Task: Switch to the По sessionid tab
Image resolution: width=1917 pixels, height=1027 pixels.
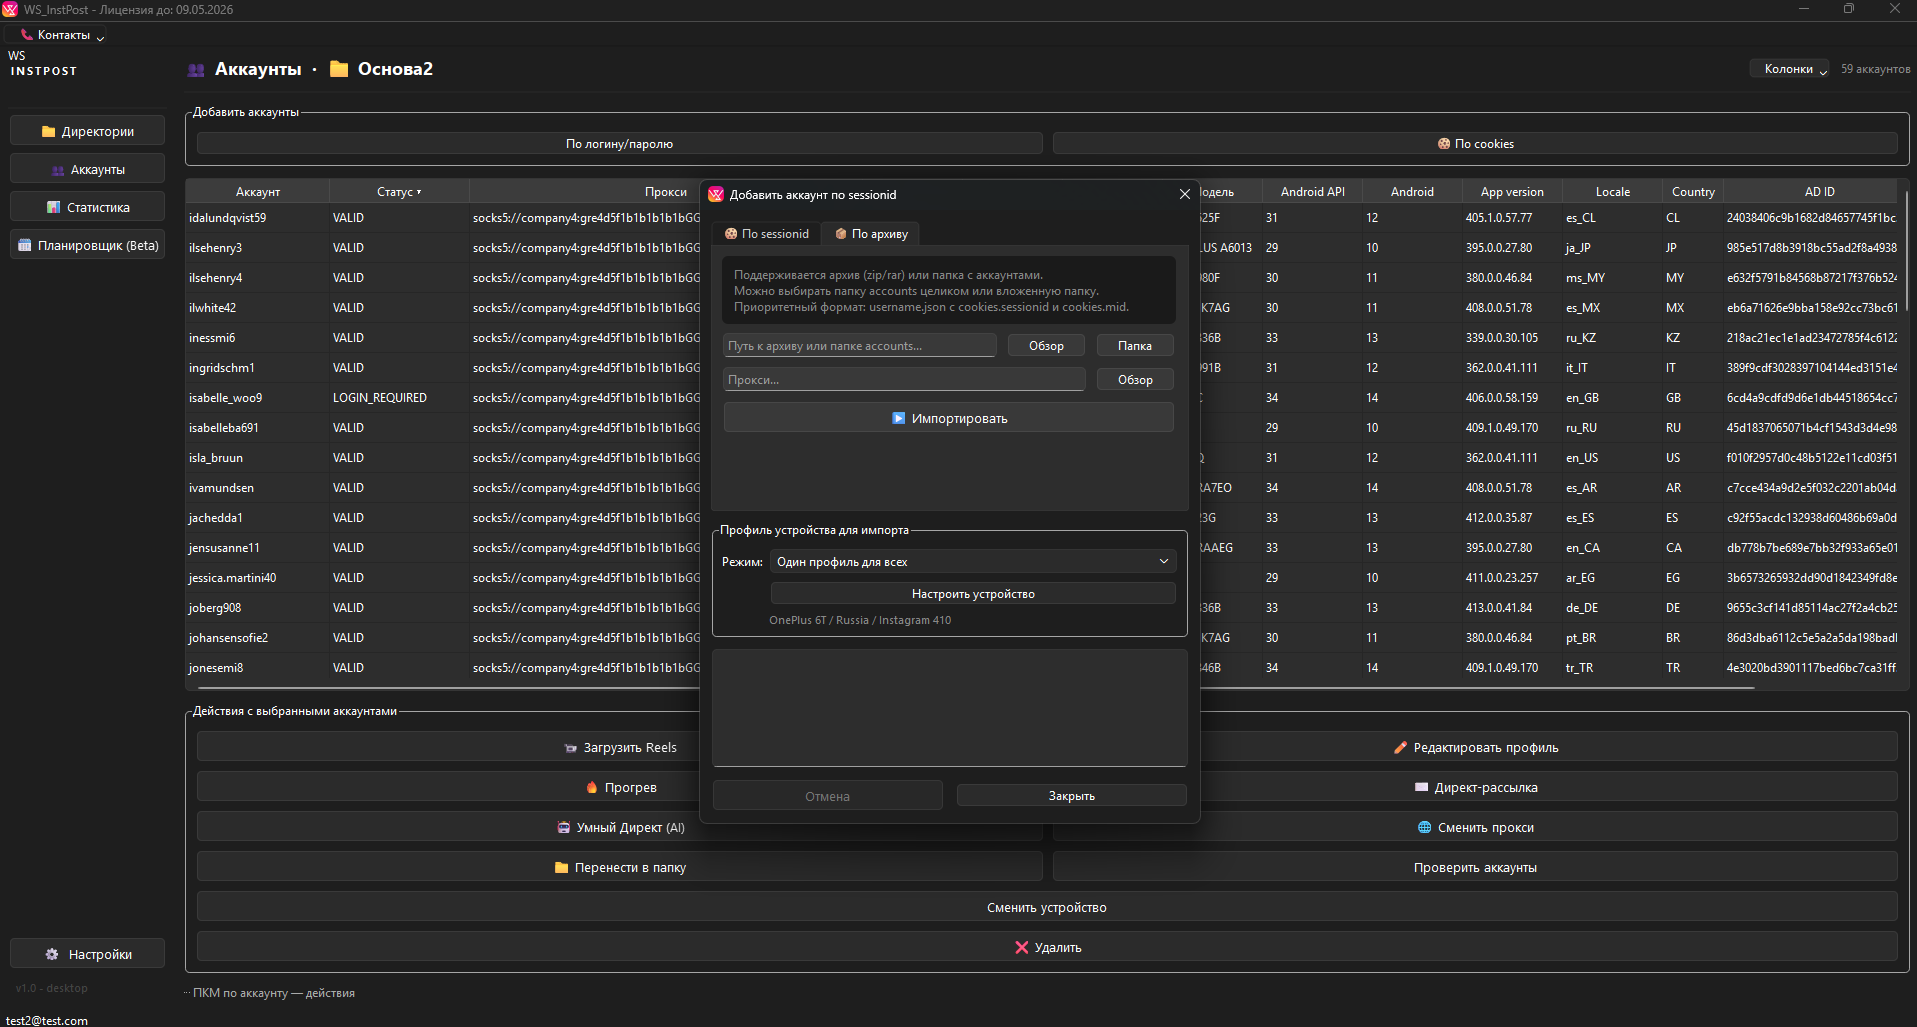Action: coord(767,234)
